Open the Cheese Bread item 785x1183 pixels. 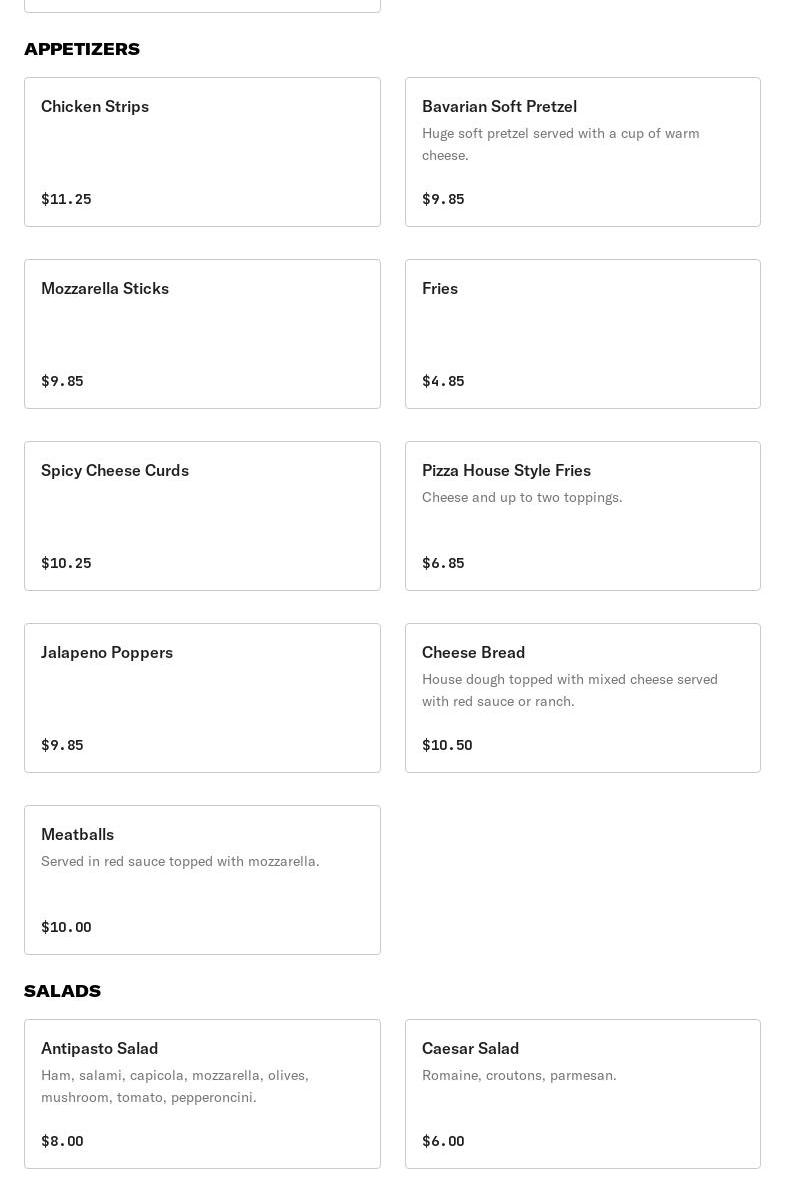coord(582,698)
